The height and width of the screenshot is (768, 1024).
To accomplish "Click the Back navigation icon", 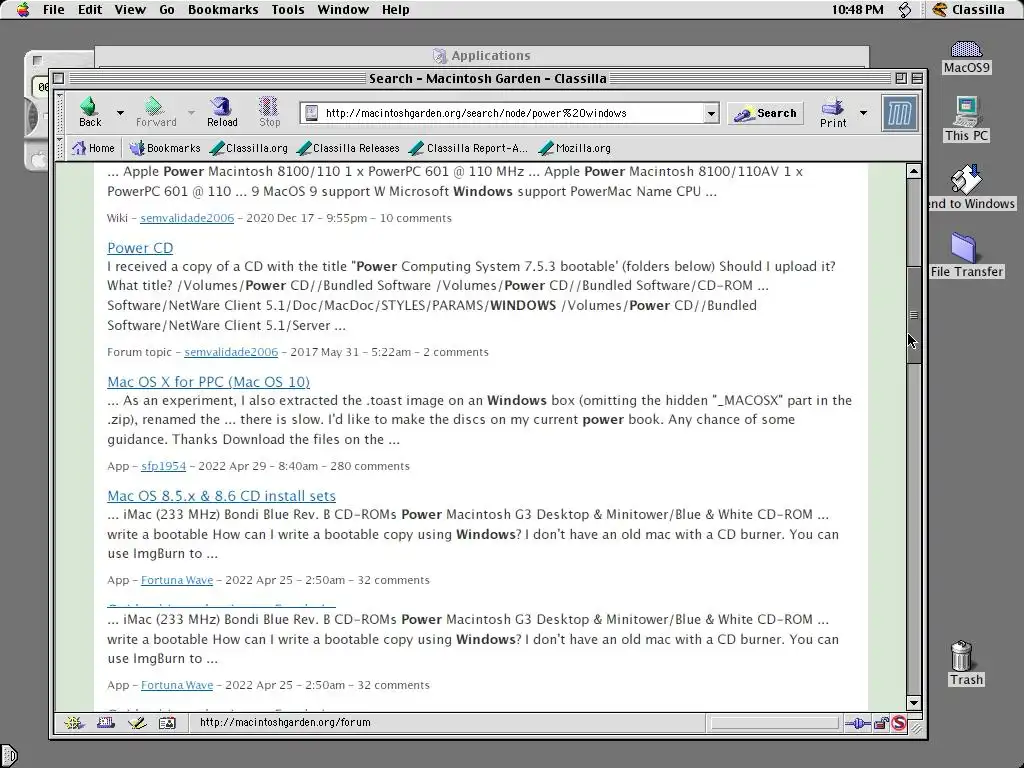I will point(89,112).
